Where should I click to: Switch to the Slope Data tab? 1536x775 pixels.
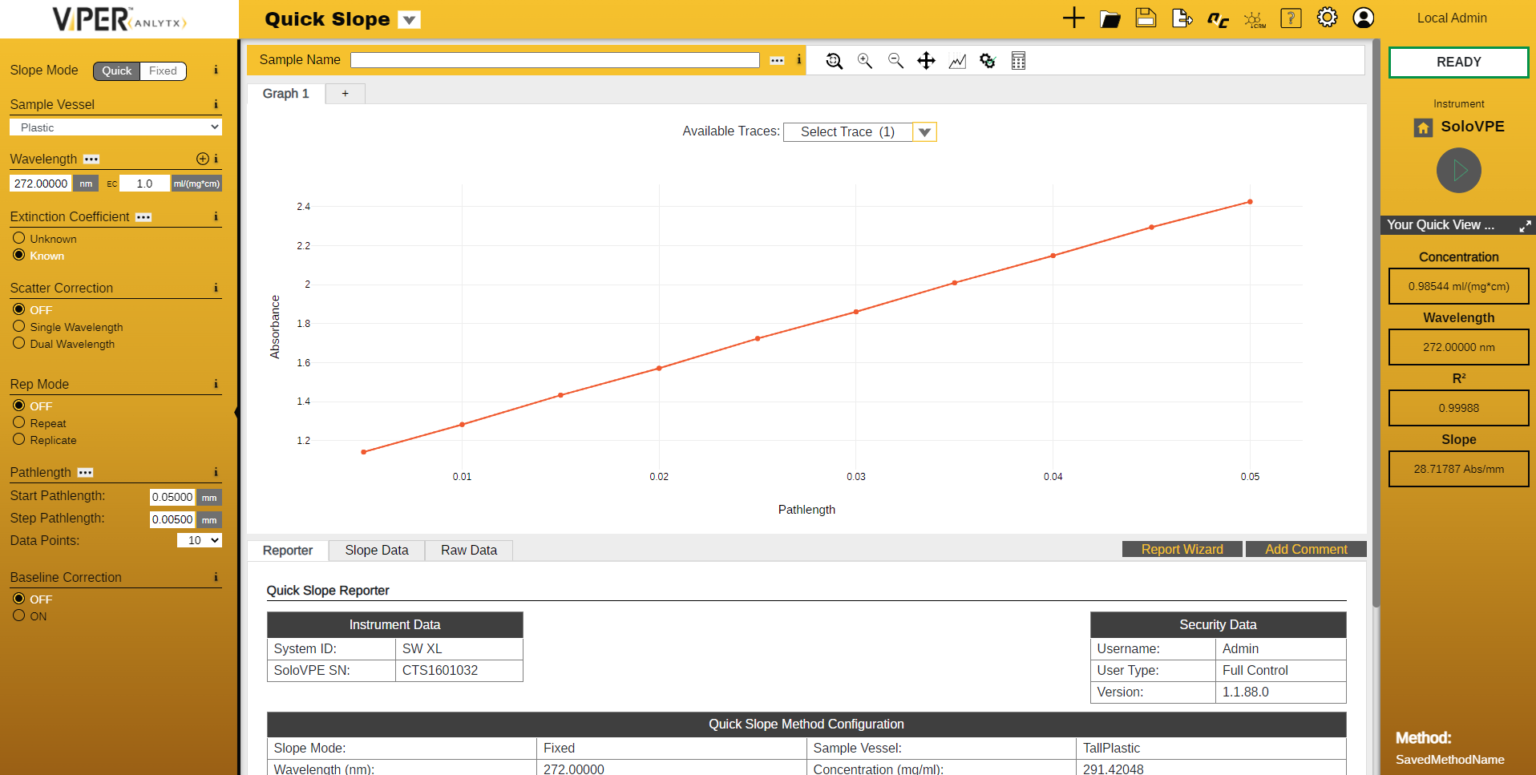[376, 550]
